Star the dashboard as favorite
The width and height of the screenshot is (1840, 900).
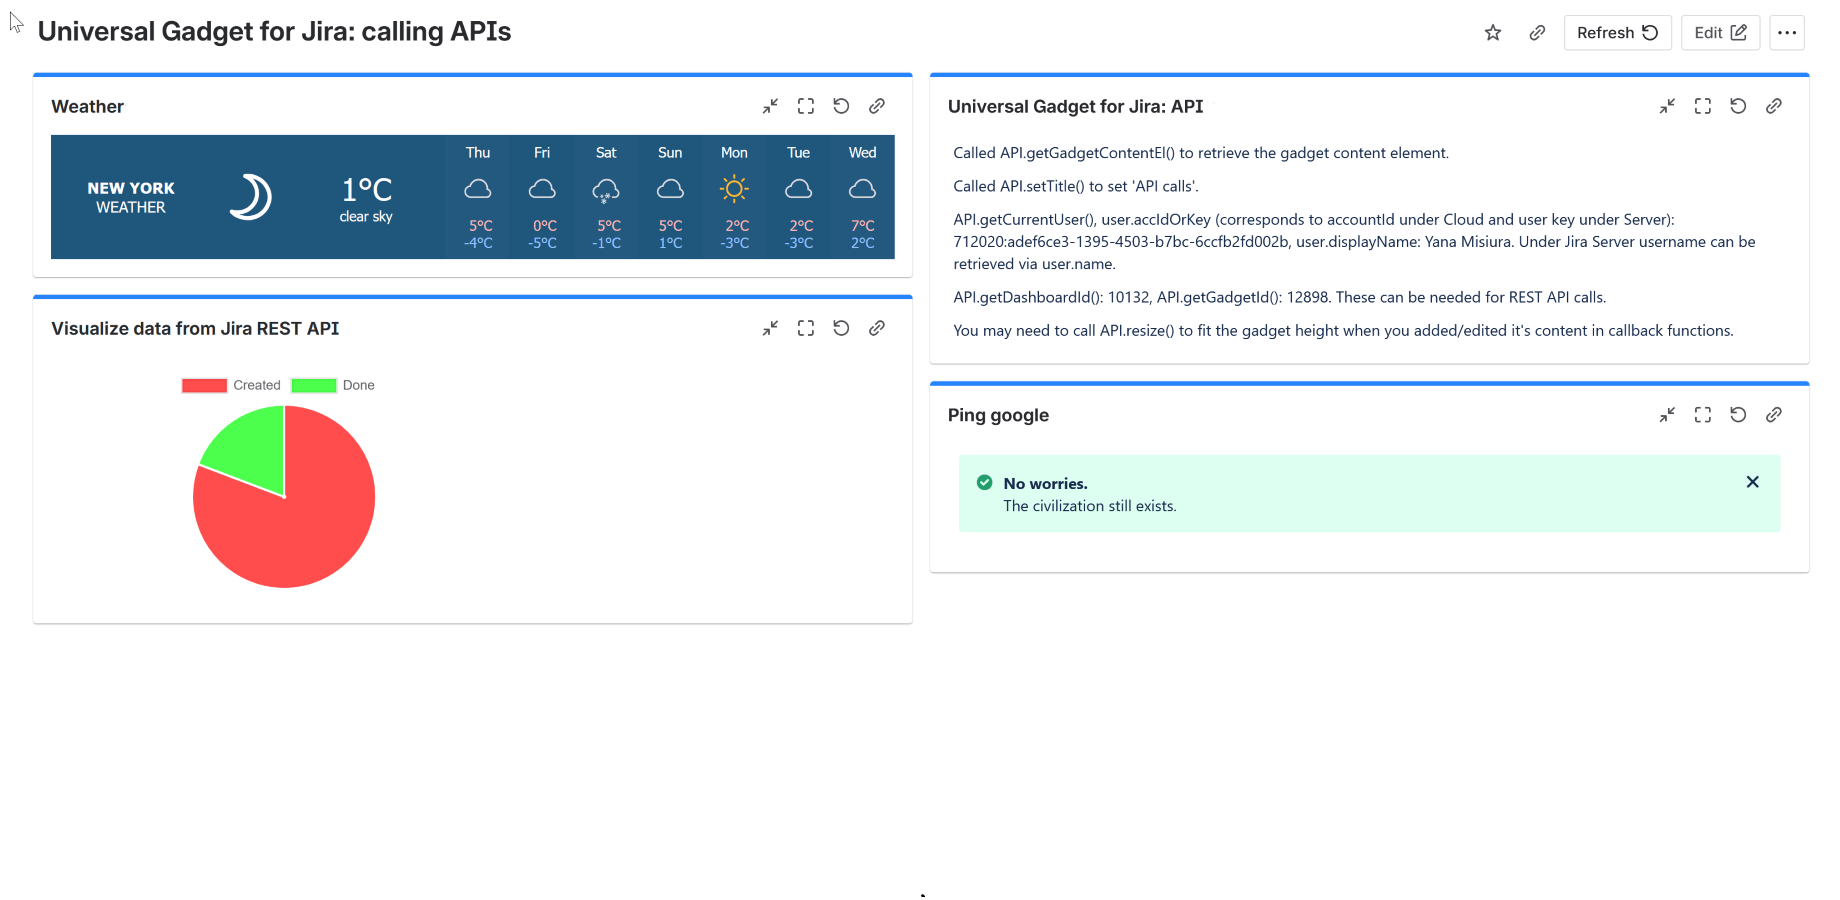[1492, 32]
